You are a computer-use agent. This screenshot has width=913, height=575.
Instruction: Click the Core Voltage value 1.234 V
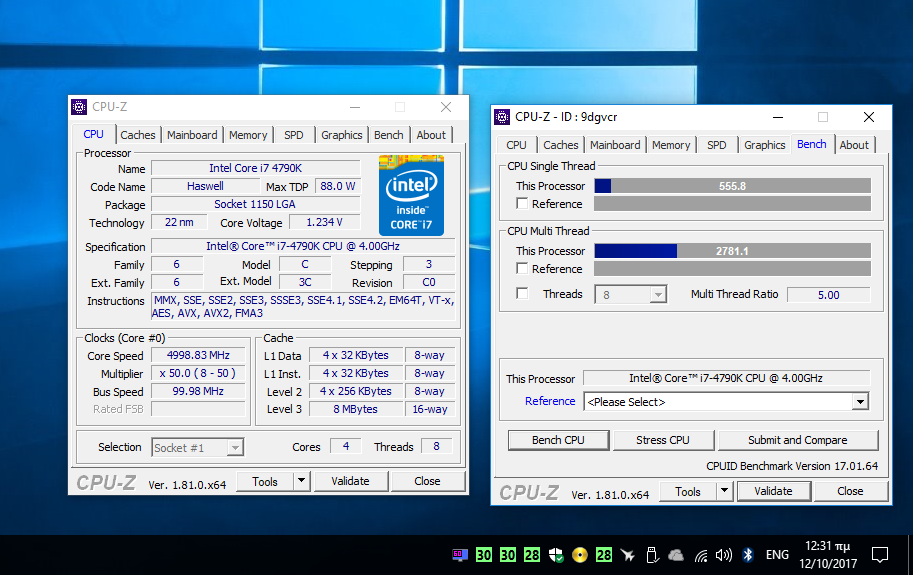pyautogui.click(x=324, y=222)
